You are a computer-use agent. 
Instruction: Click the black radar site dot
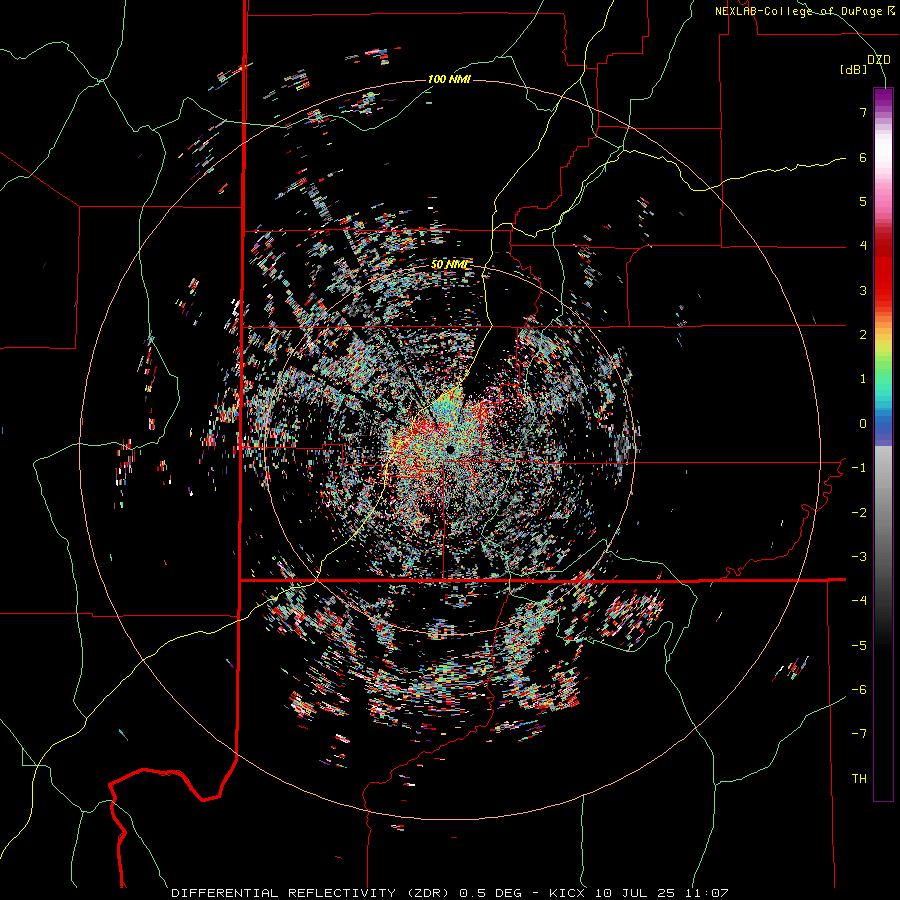pos(450,449)
